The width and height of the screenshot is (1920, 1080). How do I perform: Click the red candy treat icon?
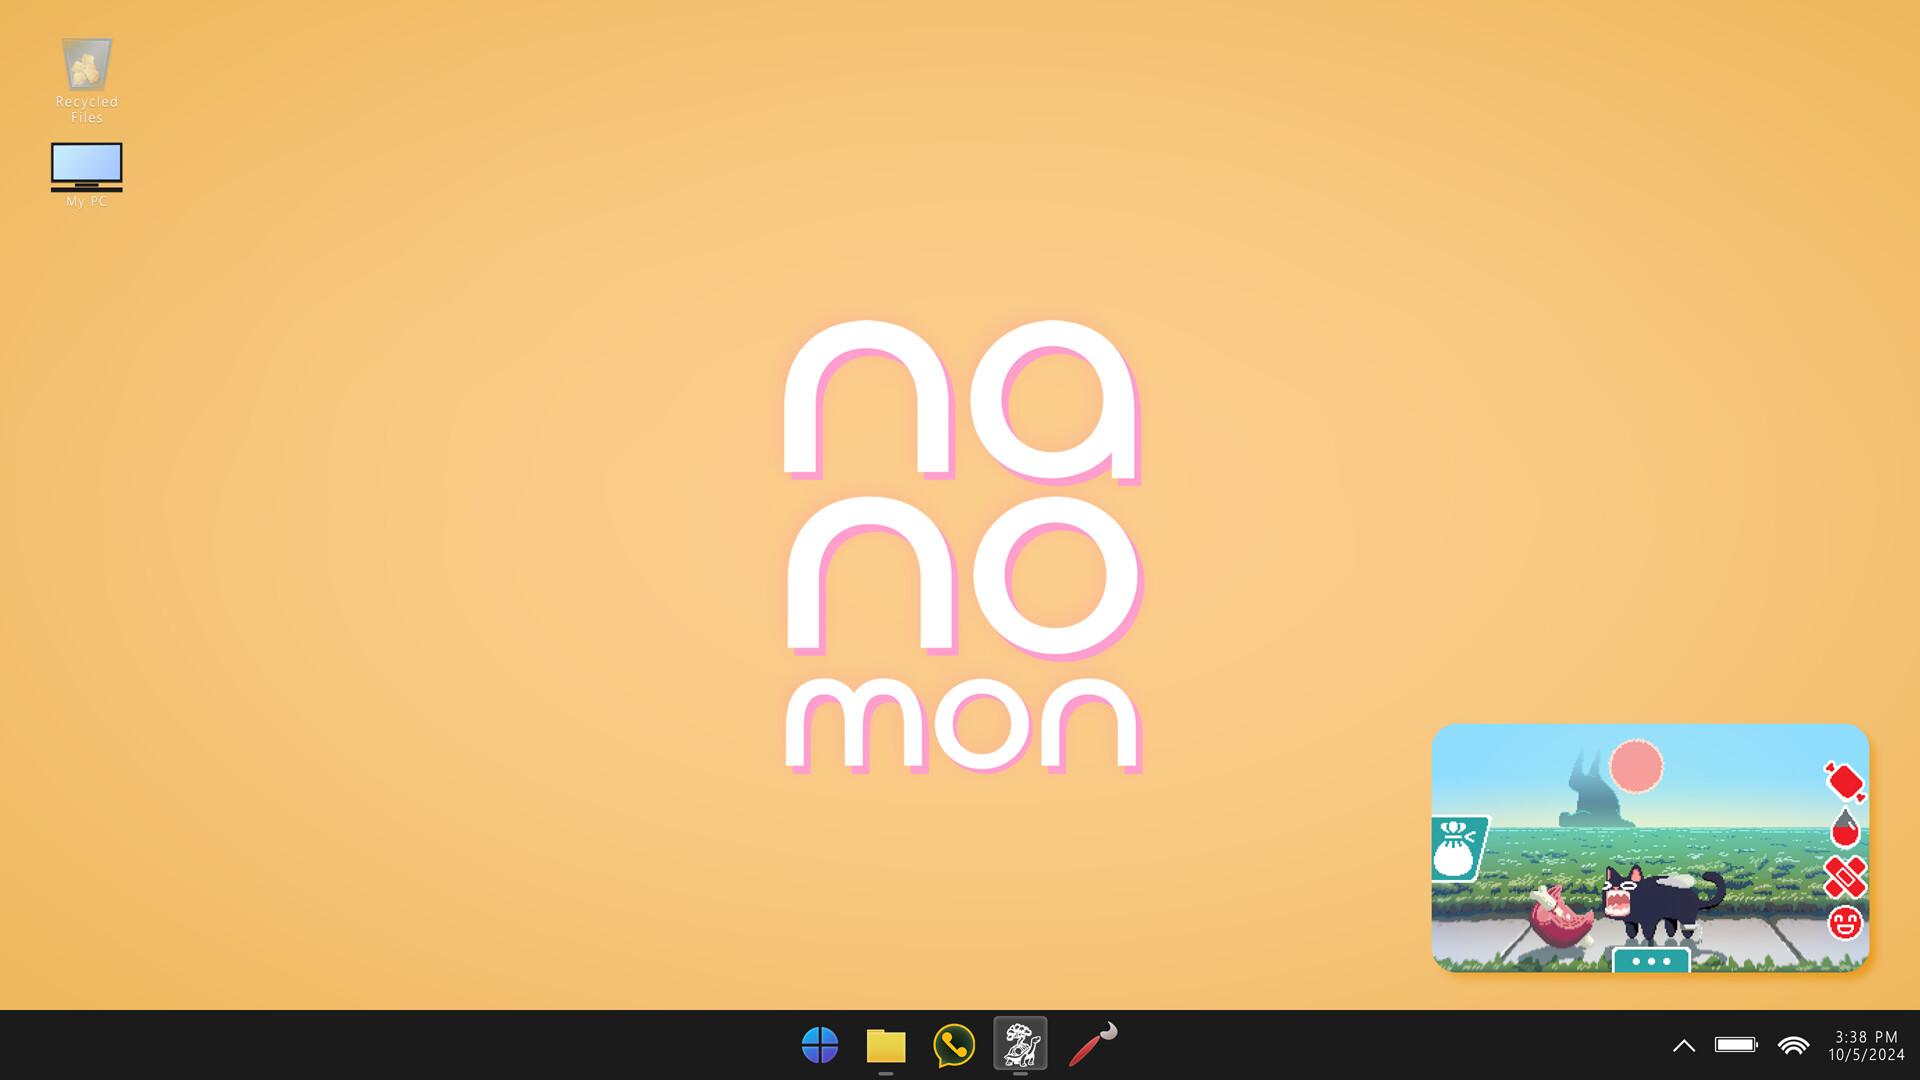(x=1845, y=784)
